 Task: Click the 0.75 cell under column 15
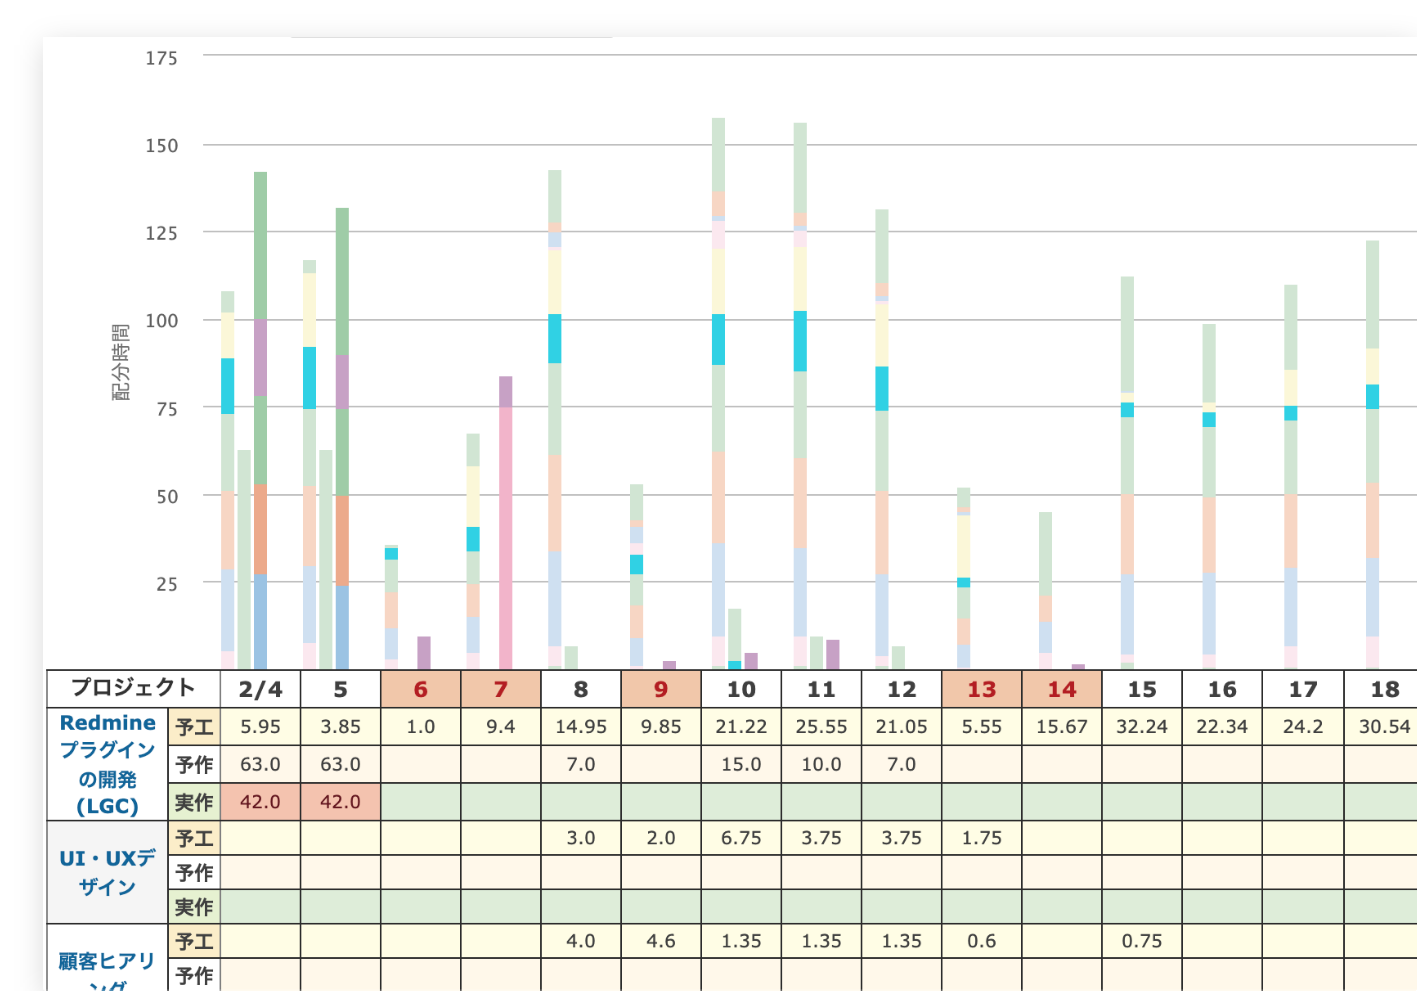pyautogui.click(x=1141, y=941)
